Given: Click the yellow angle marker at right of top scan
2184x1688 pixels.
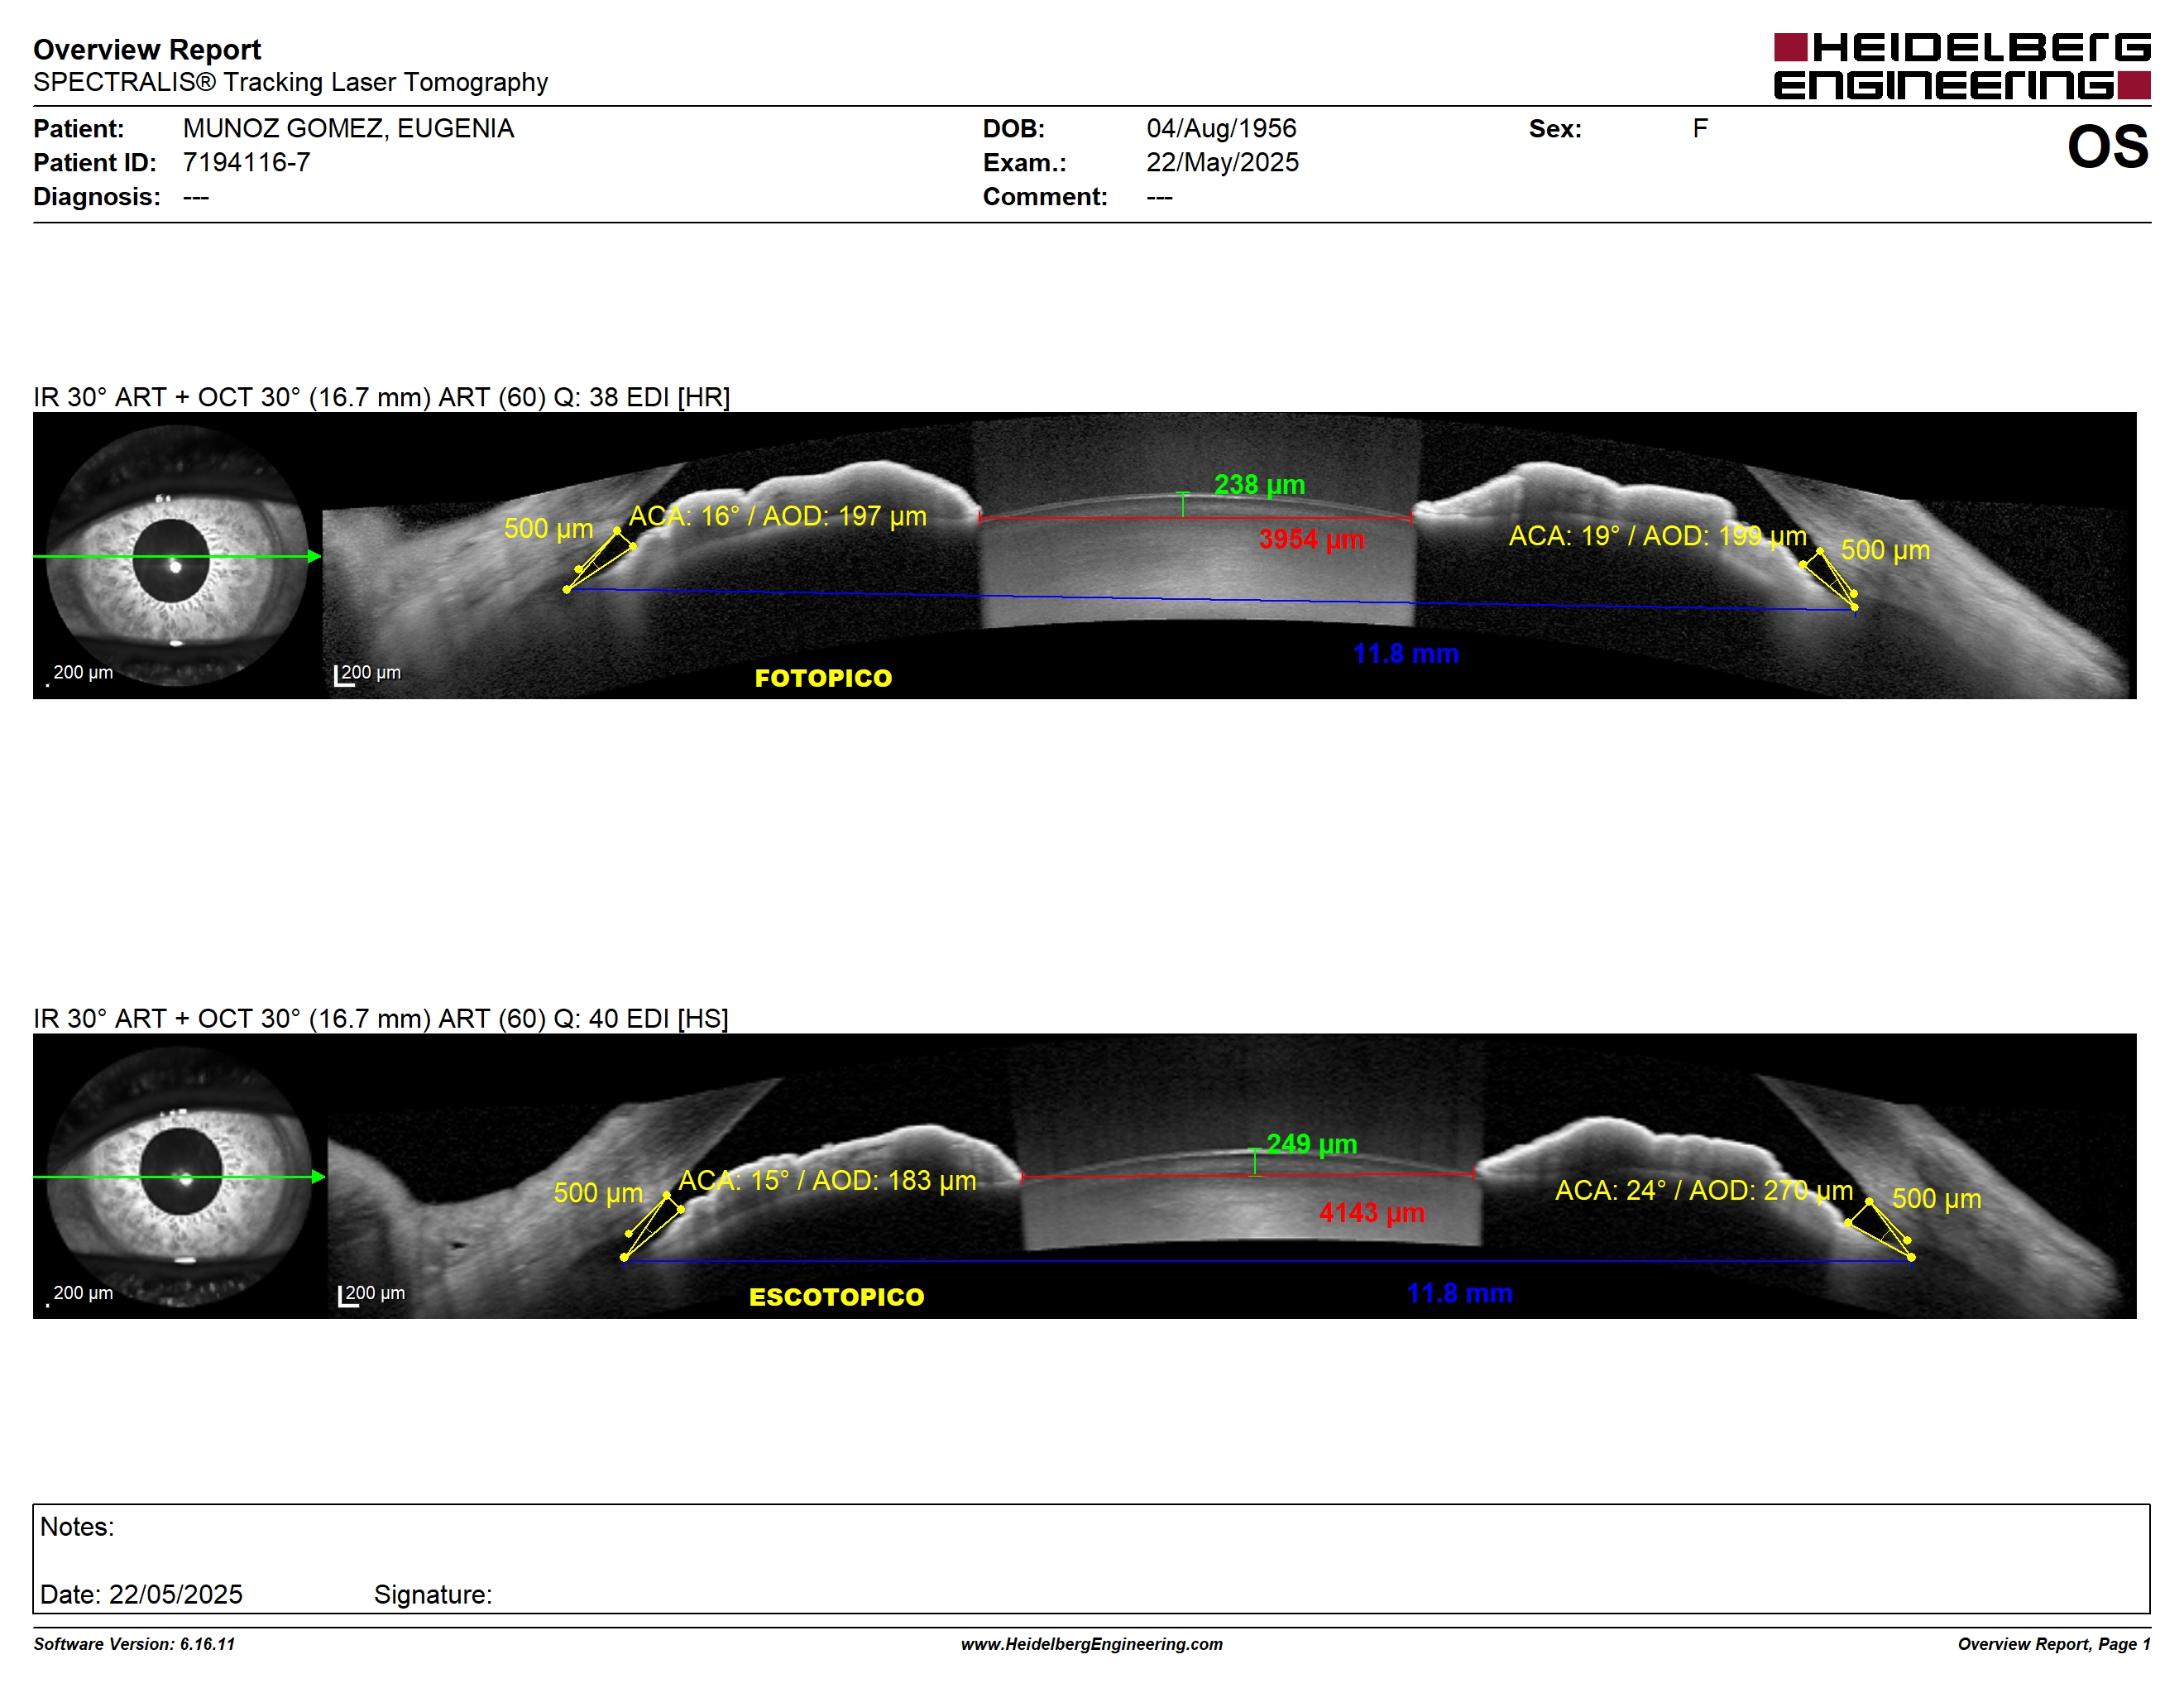Looking at the screenshot, I should [x=1829, y=579].
